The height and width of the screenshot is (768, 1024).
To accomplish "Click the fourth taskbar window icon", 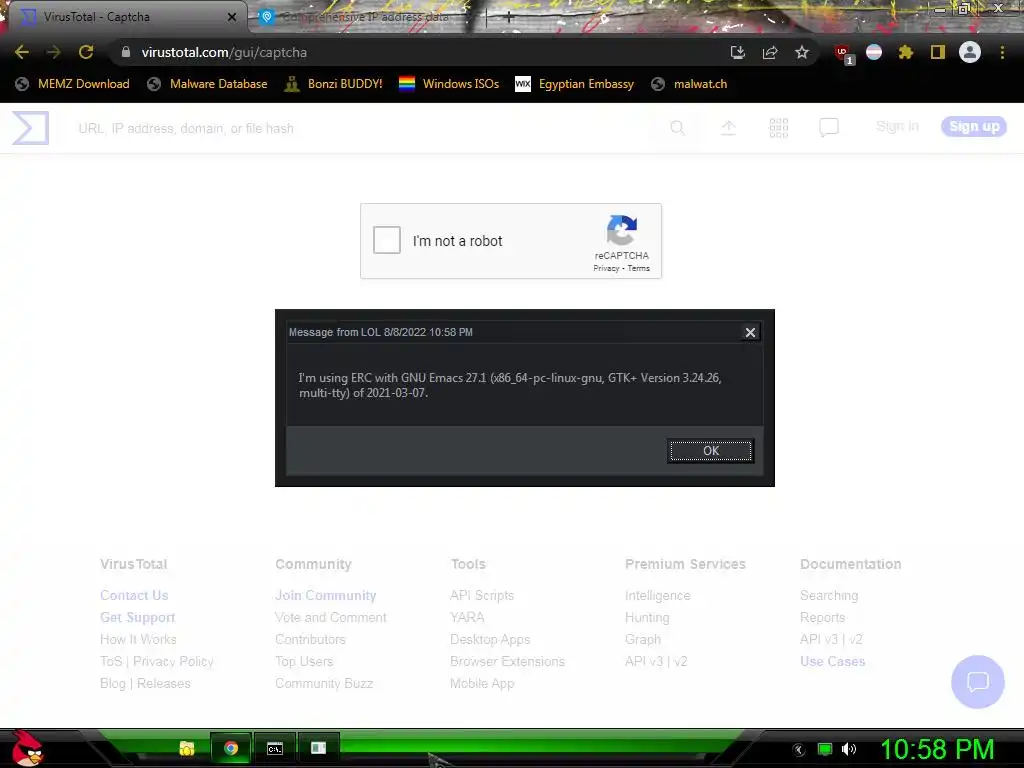I will click(318, 748).
